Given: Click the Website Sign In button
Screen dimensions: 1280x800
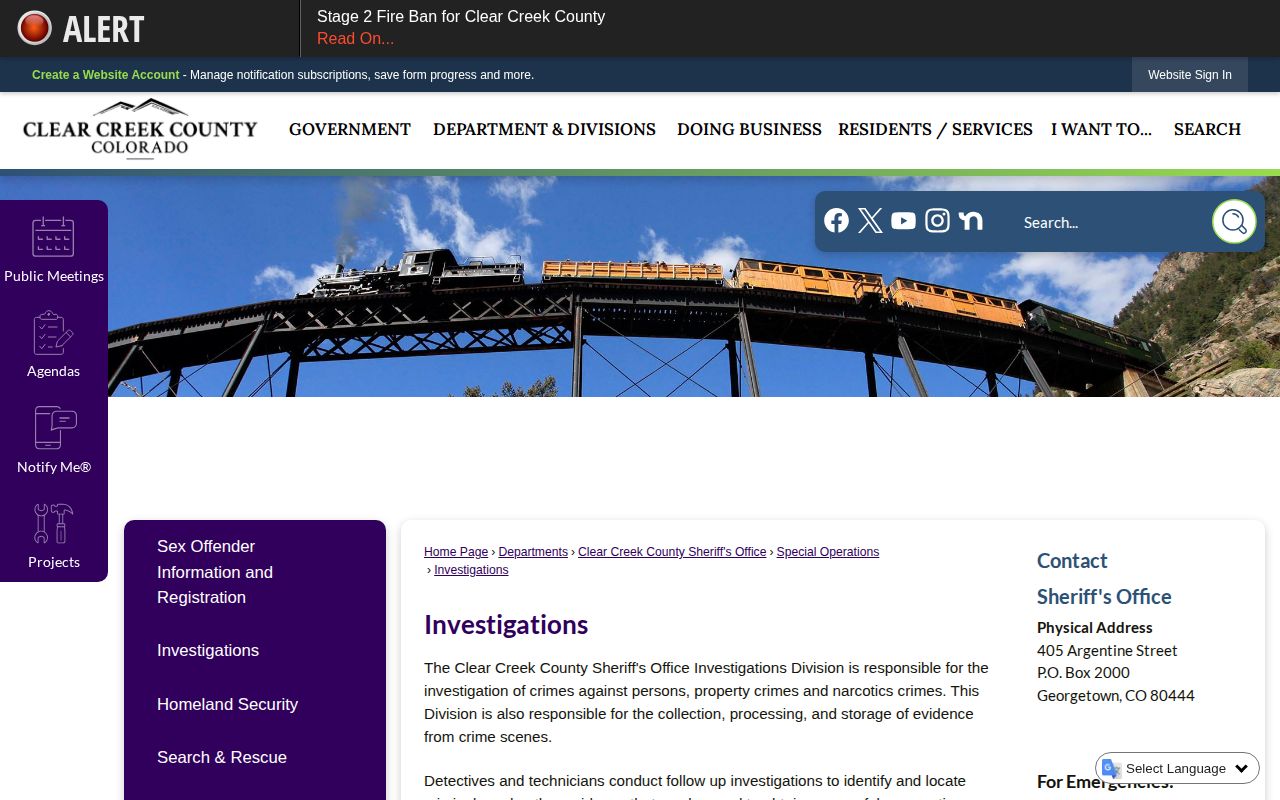Looking at the screenshot, I should (1190, 75).
